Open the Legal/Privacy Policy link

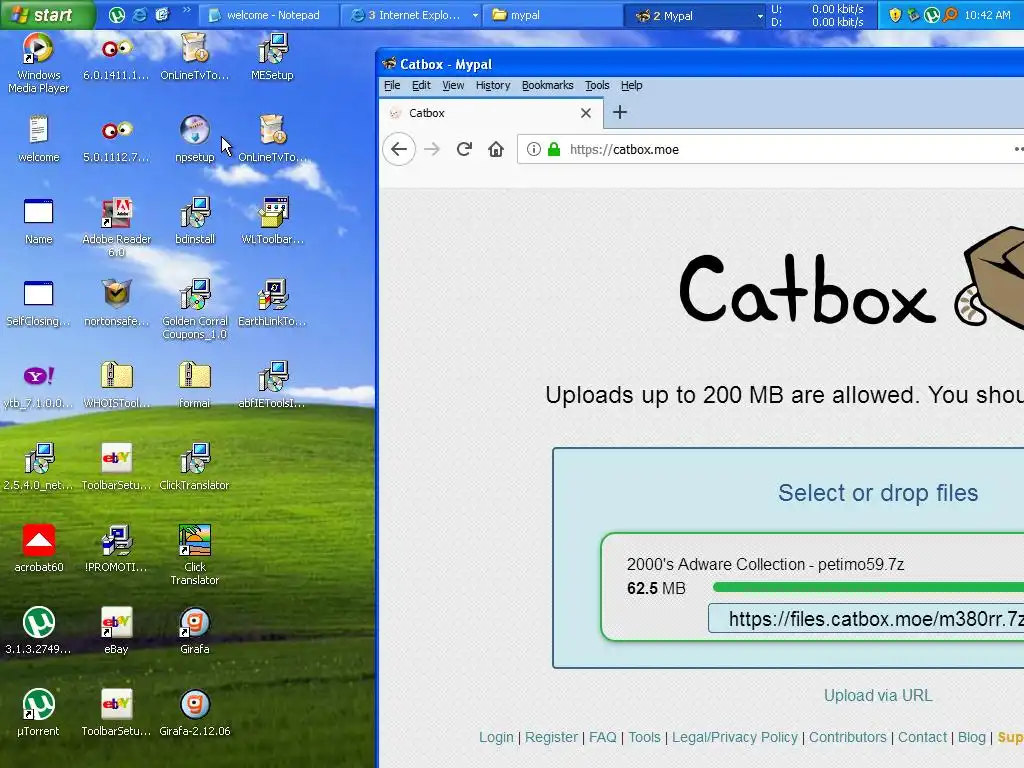(x=735, y=737)
